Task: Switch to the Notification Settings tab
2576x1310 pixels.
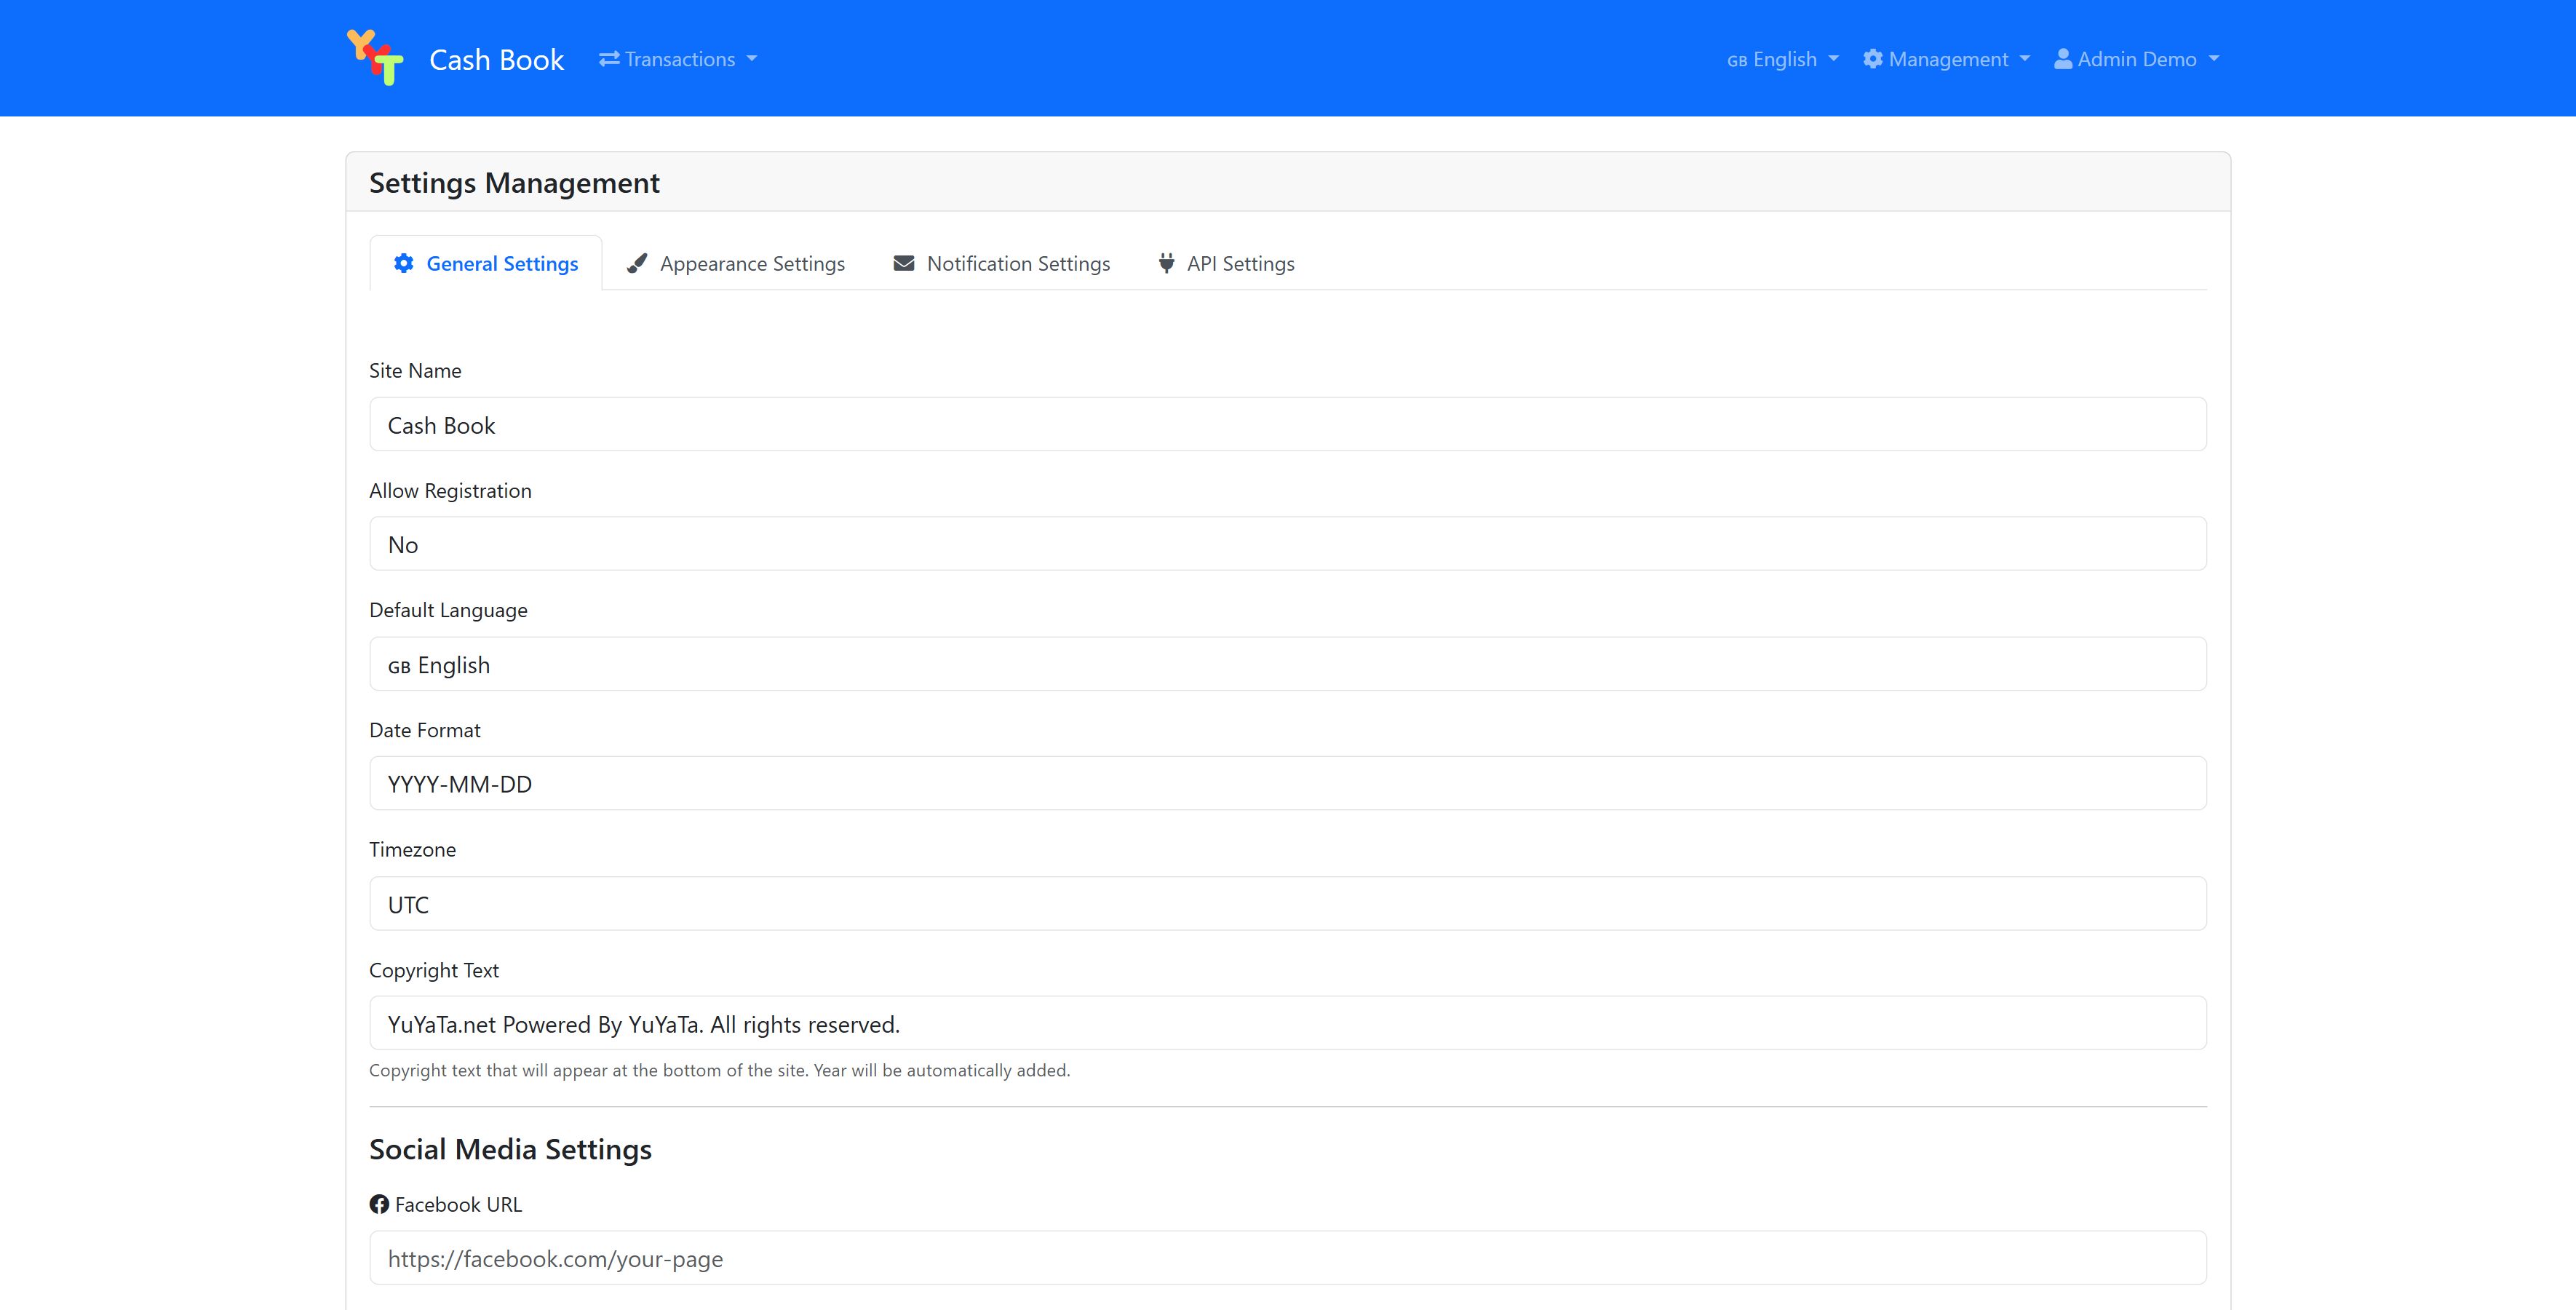Action: [1018, 263]
